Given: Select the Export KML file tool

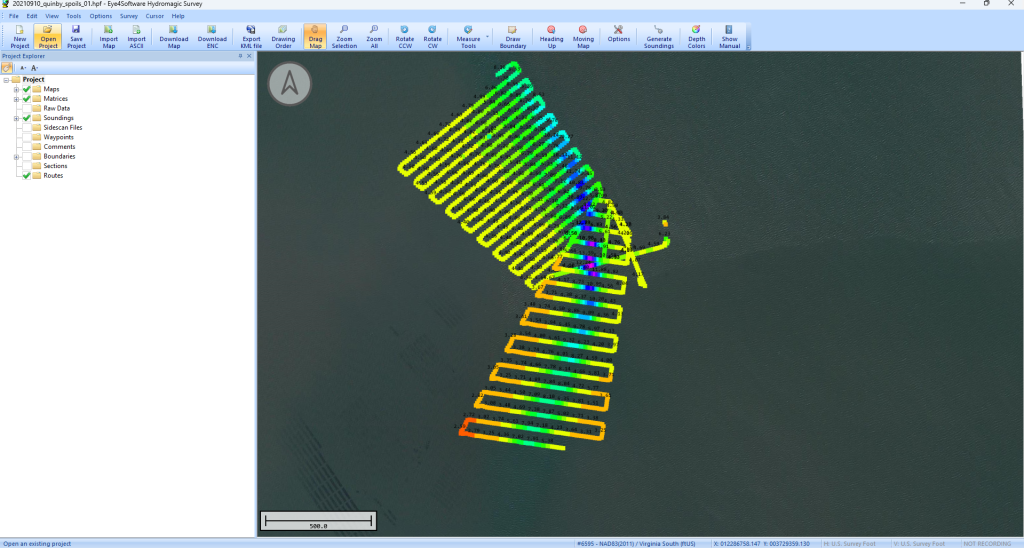Looking at the screenshot, I should 251,37.
